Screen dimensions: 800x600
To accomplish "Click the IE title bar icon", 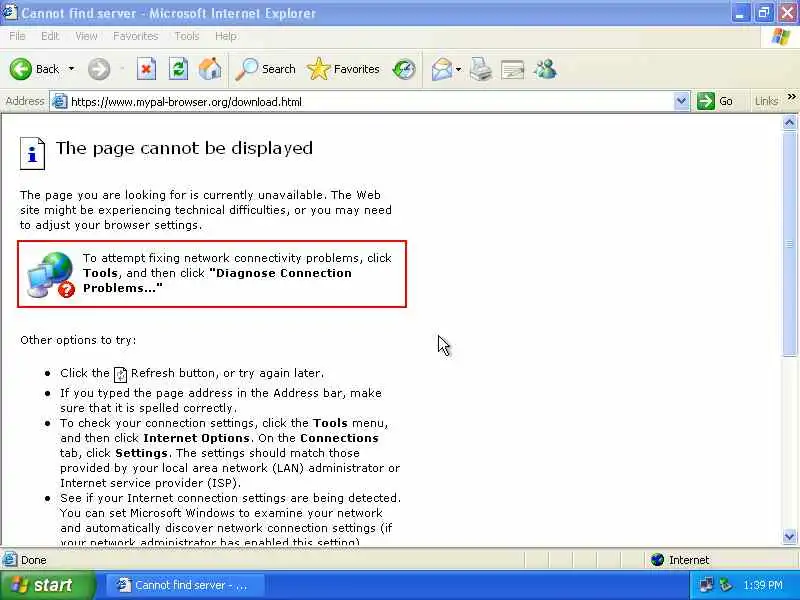I will pos(10,12).
